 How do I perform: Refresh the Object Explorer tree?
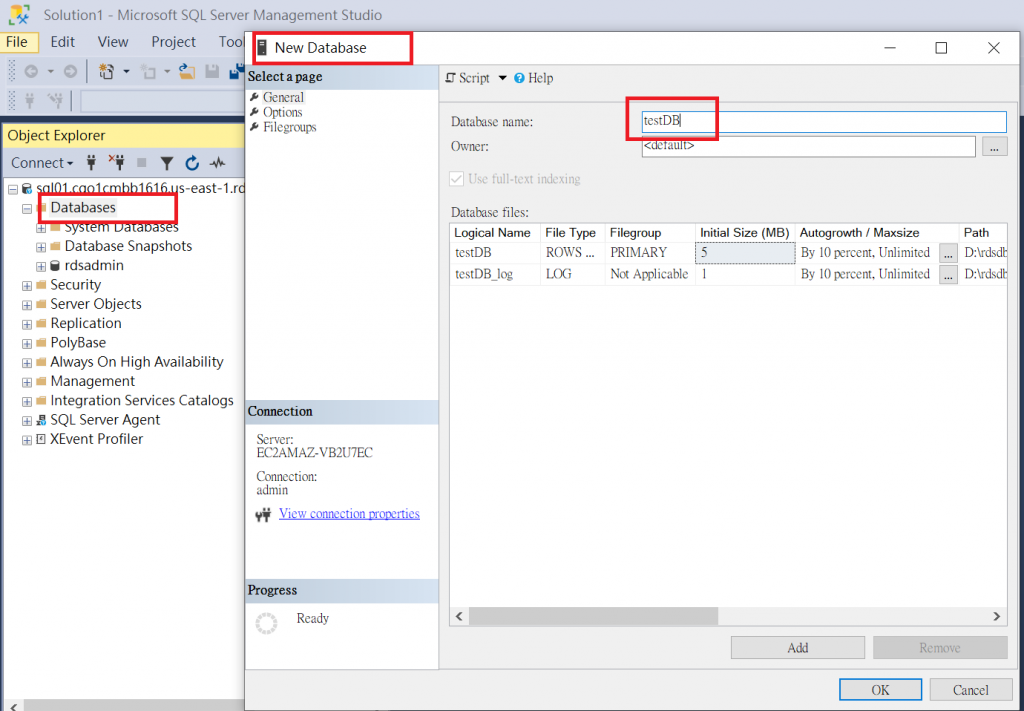pos(192,163)
